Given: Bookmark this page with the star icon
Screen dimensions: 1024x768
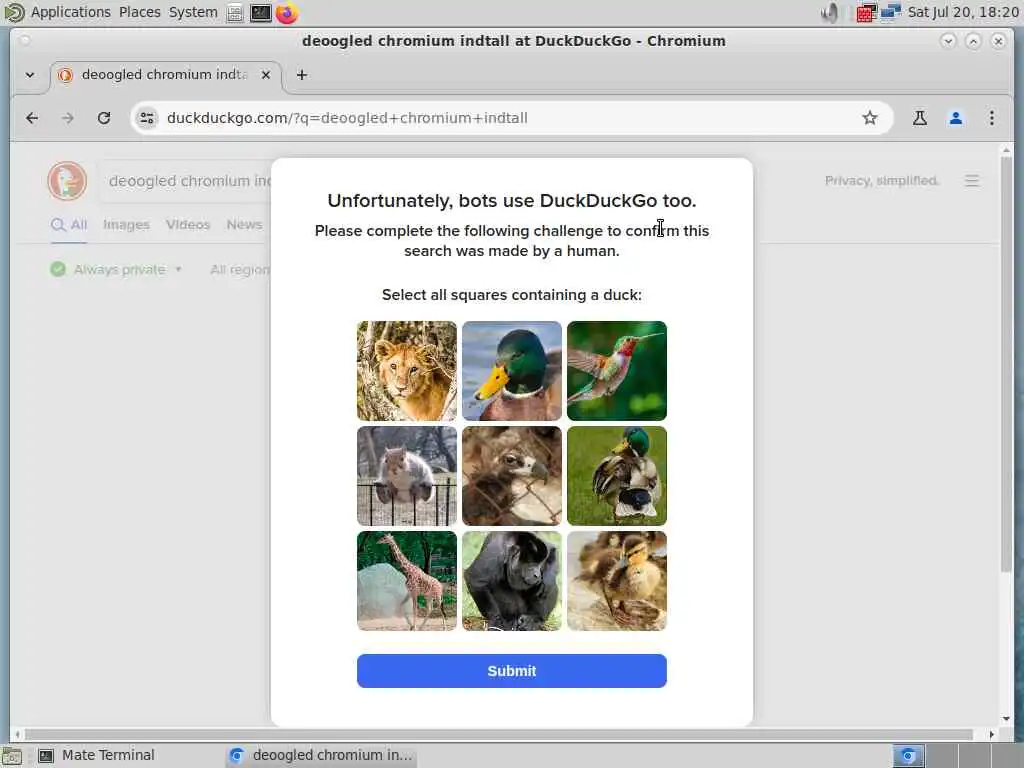Looking at the screenshot, I should pos(869,118).
